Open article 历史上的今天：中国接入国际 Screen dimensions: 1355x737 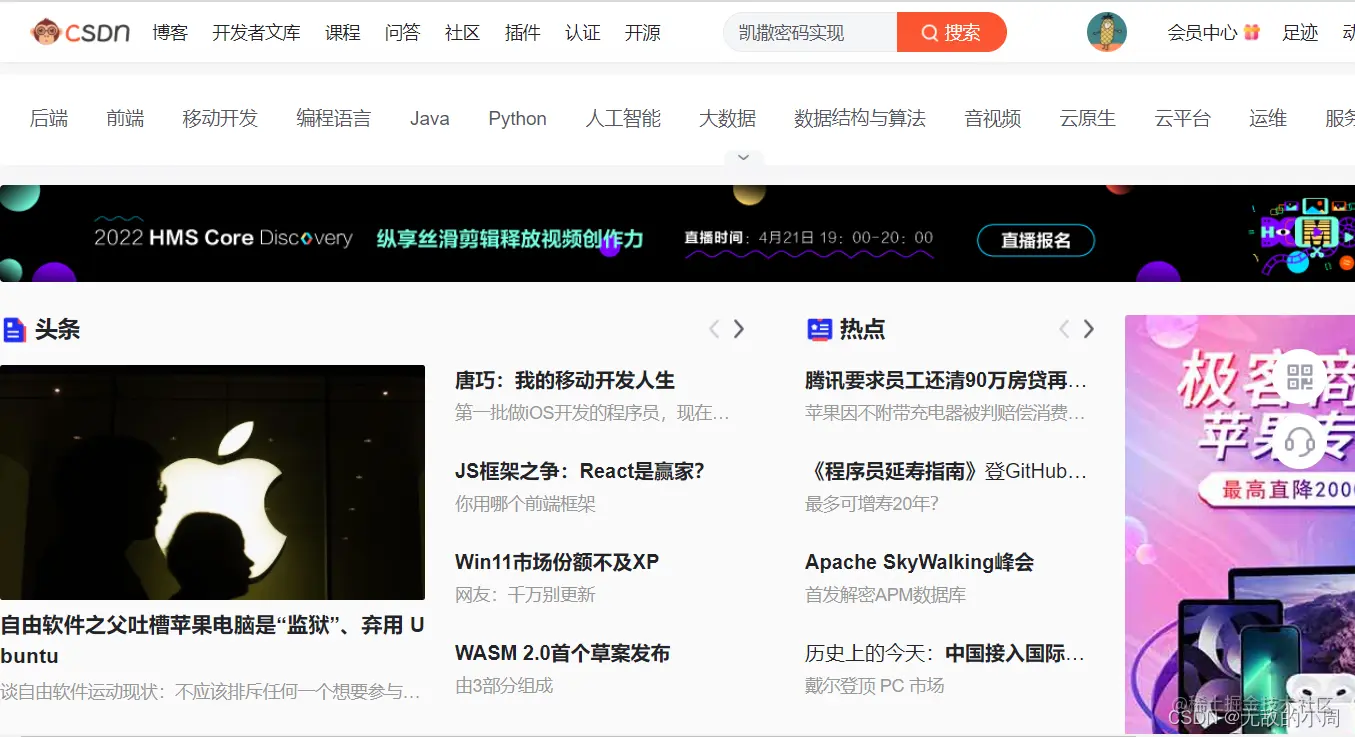[945, 653]
